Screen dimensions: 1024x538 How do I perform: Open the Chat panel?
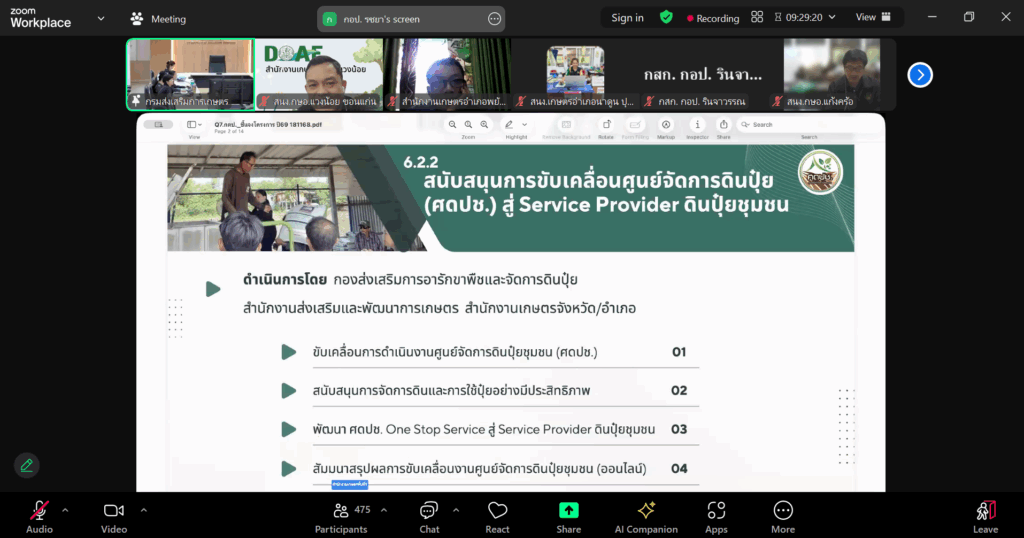click(x=429, y=516)
